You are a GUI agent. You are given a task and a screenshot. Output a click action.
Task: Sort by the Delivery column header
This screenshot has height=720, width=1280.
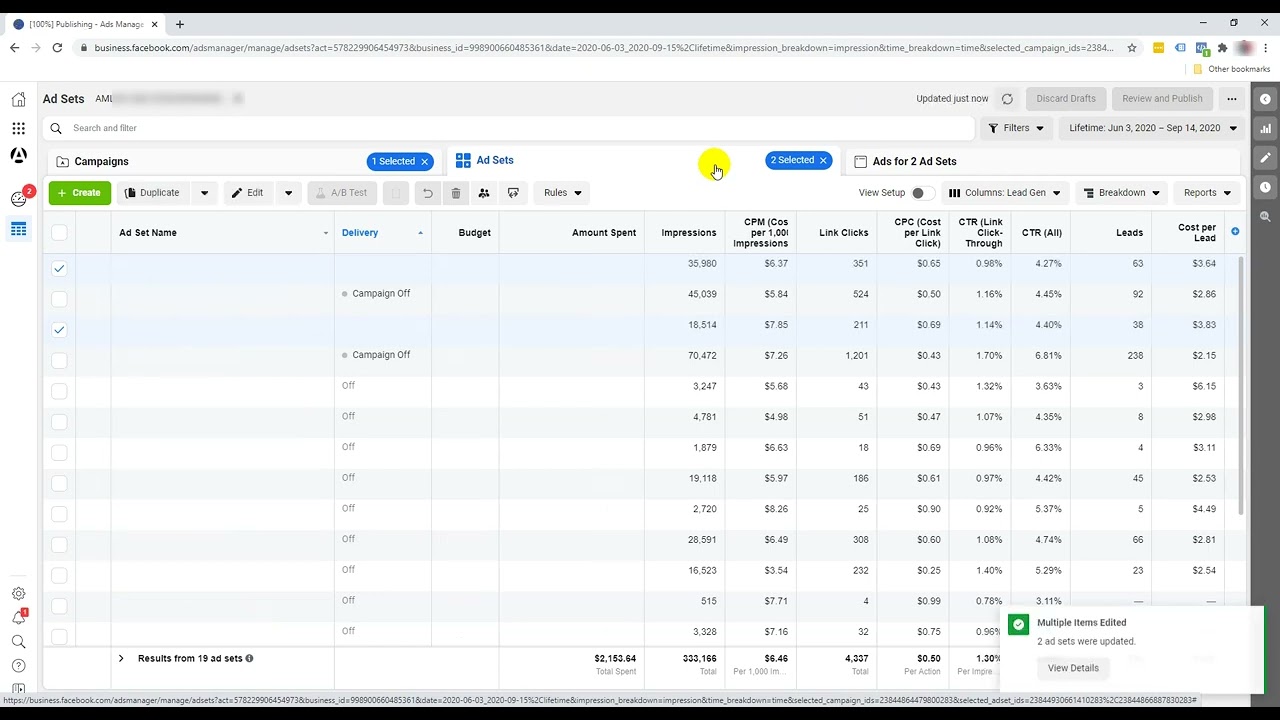pyautogui.click(x=360, y=233)
